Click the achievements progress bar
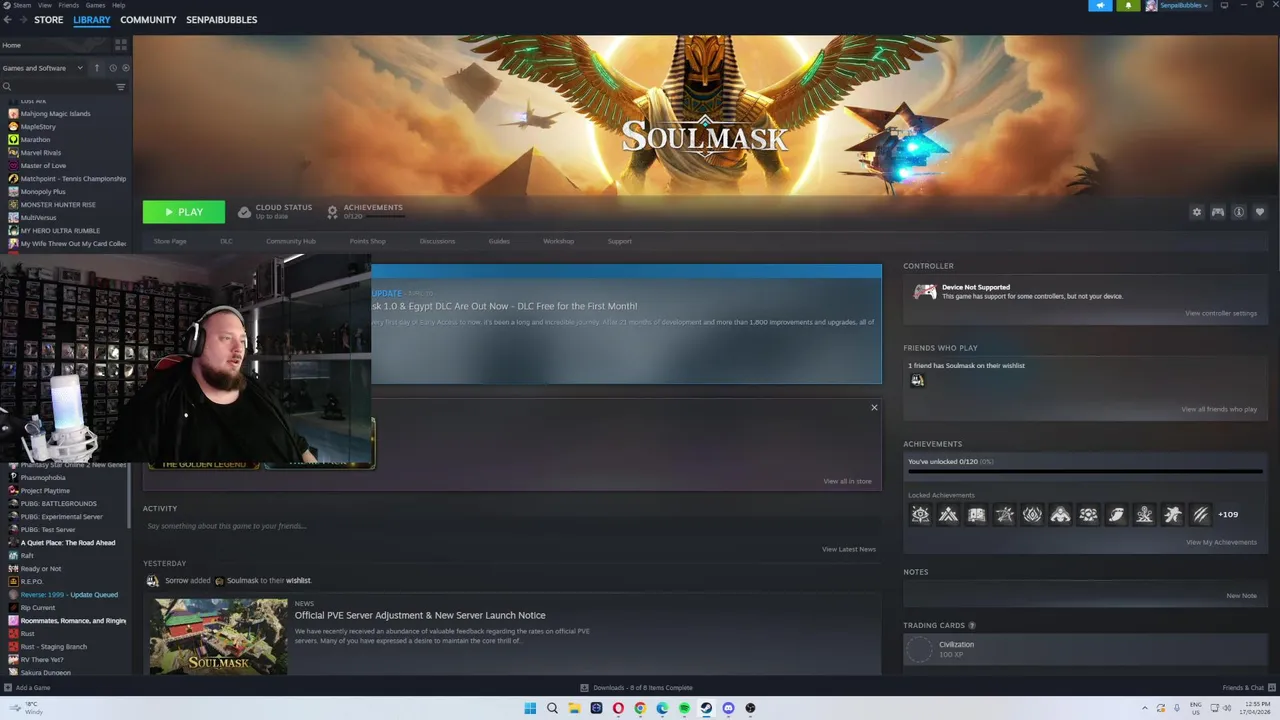 tap(1085, 470)
